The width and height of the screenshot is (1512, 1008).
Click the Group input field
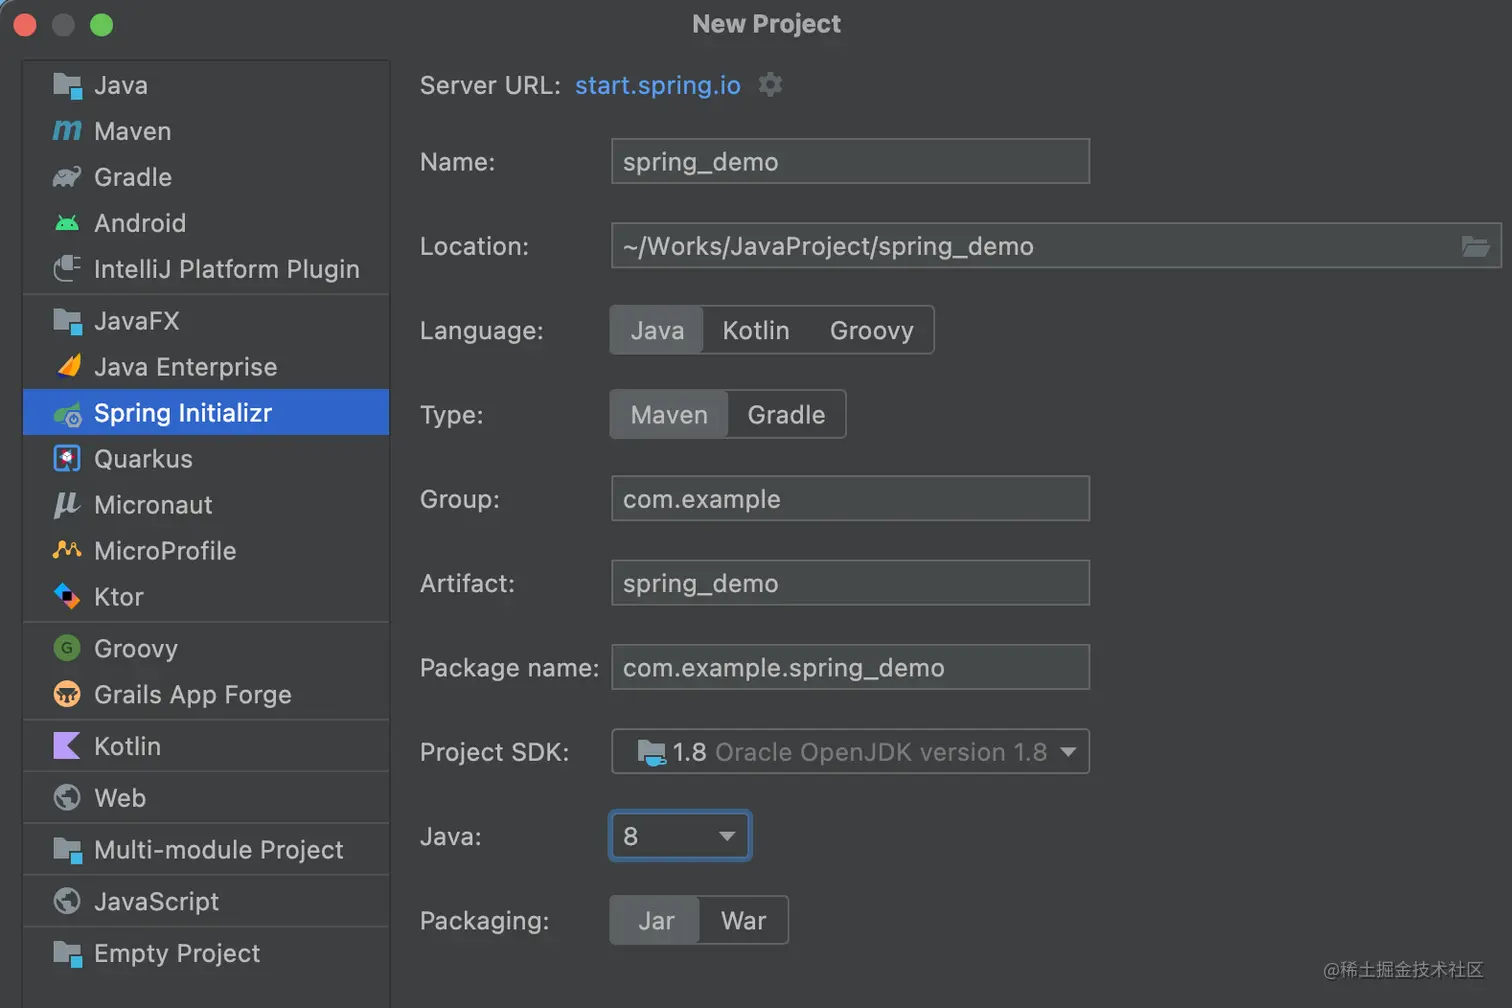click(x=850, y=499)
